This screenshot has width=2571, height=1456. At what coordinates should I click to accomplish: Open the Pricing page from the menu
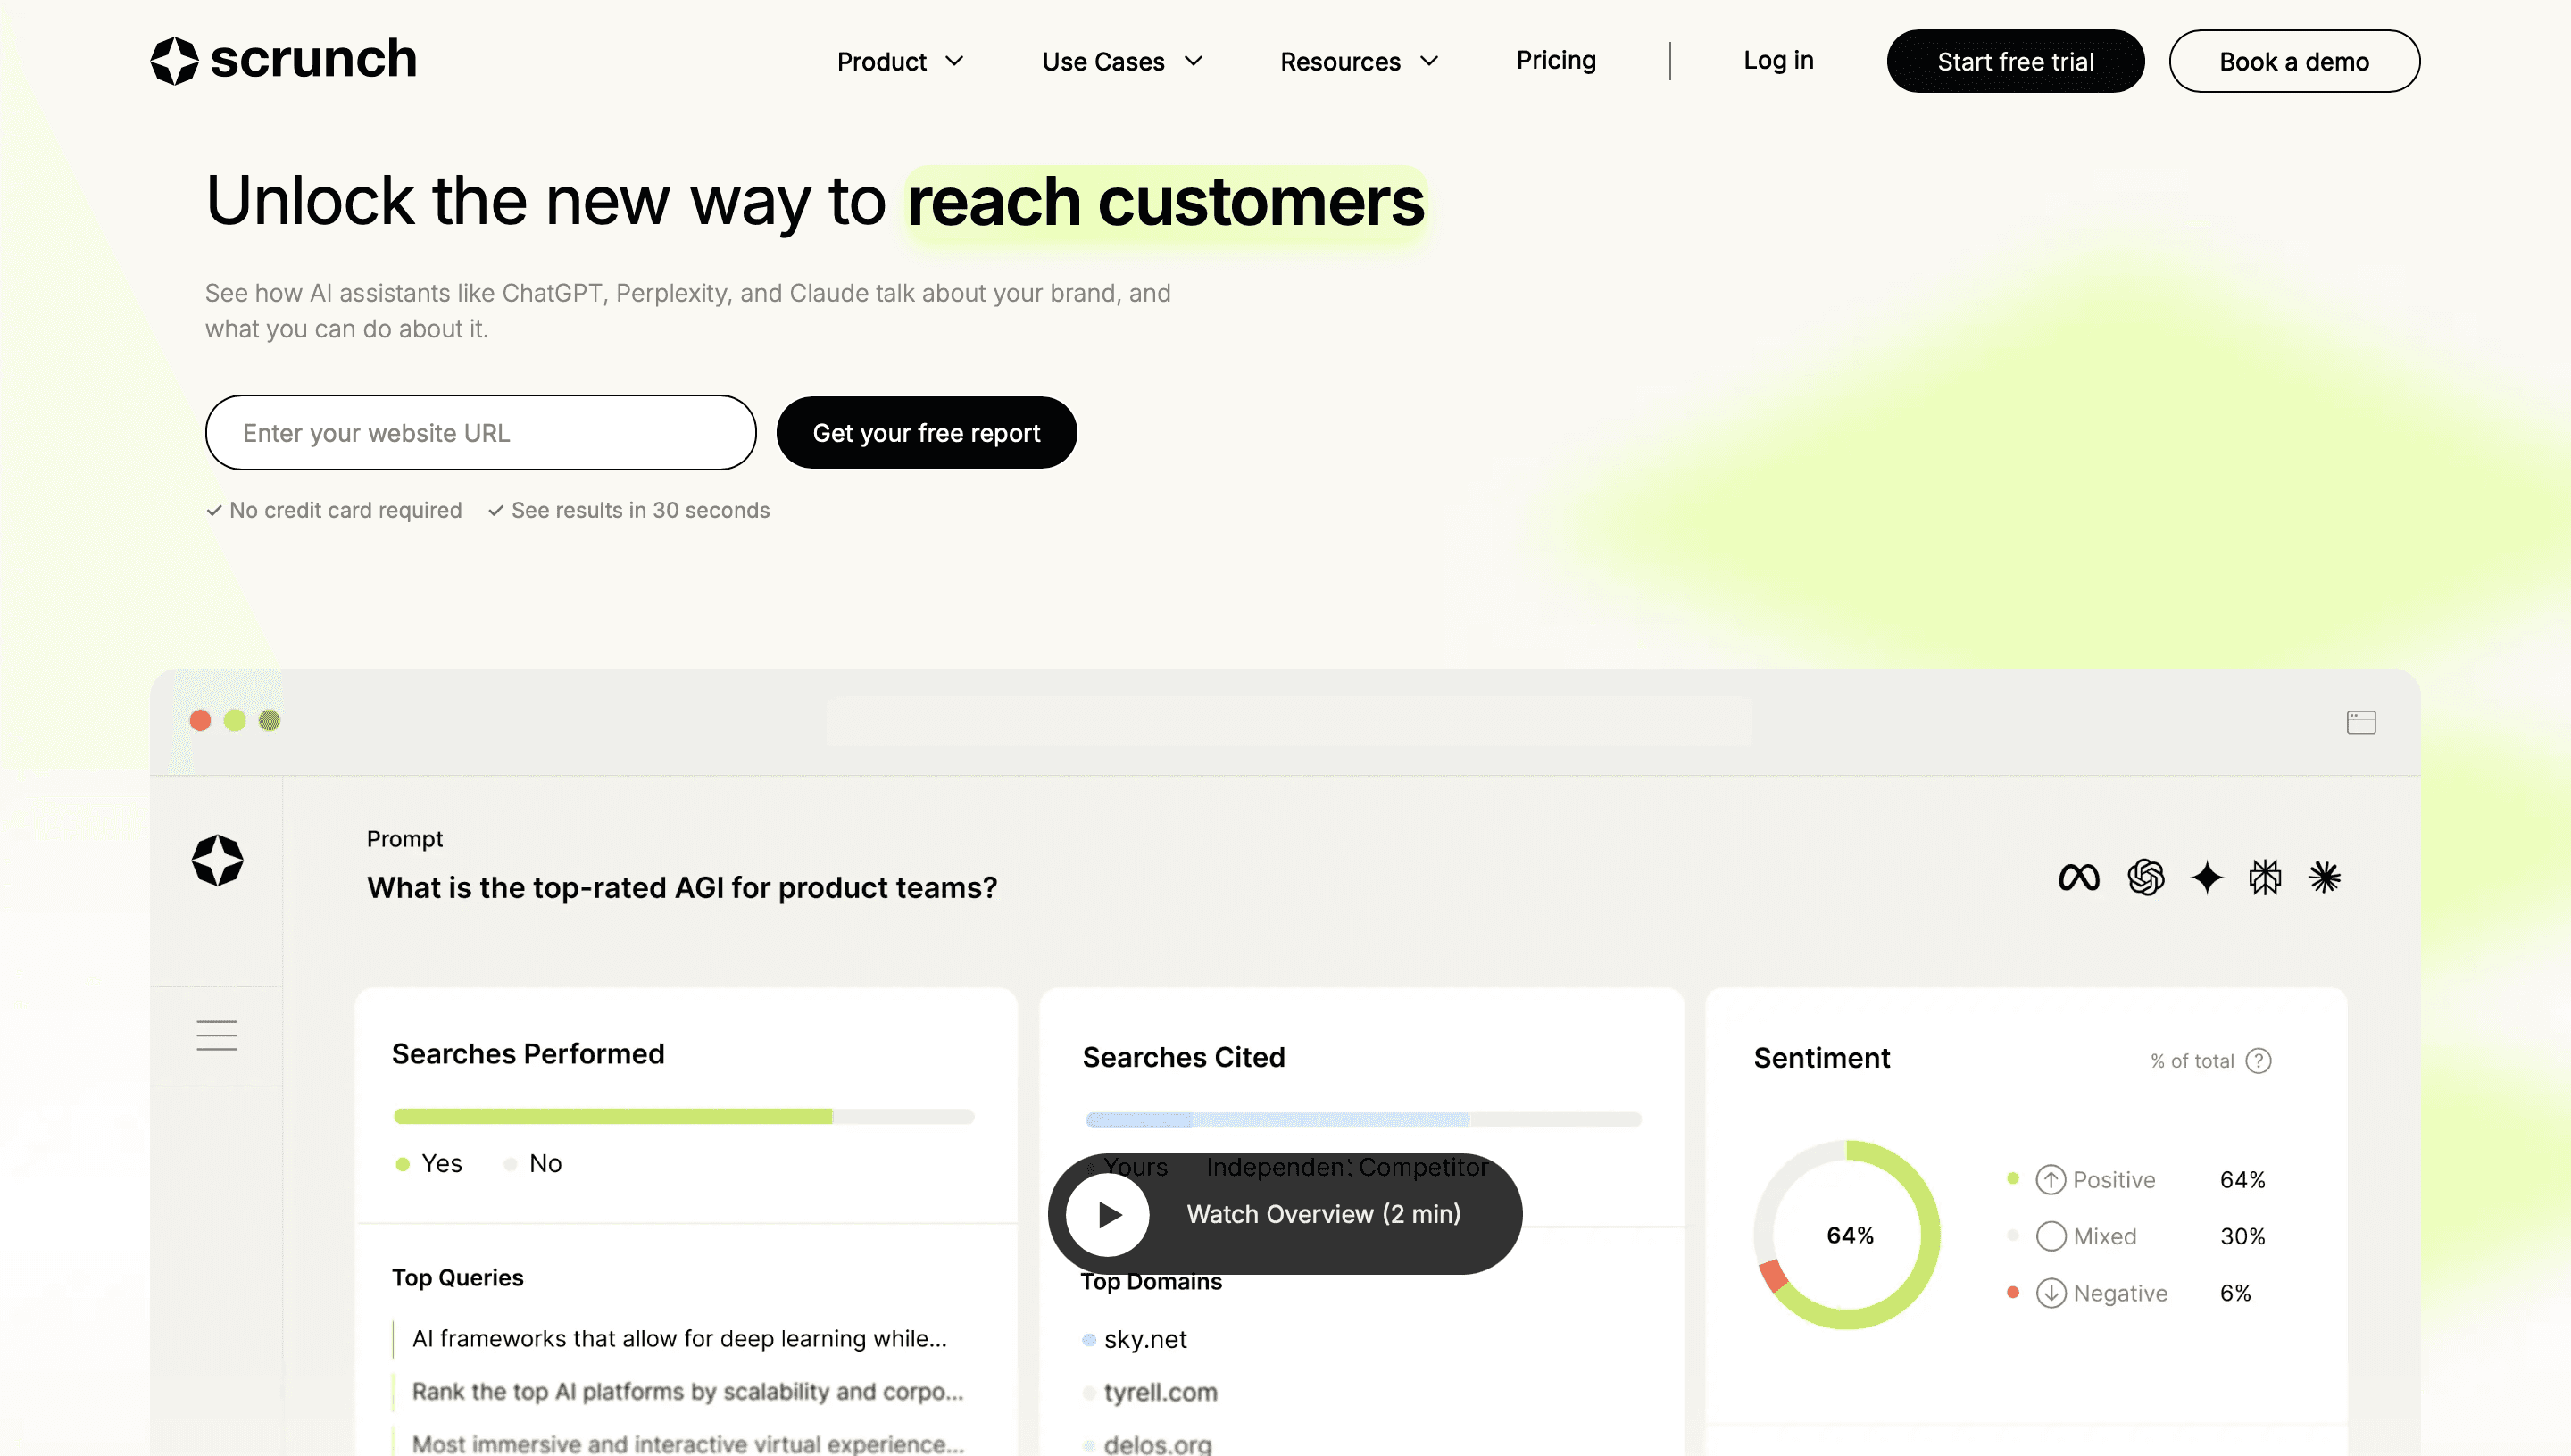click(x=1555, y=60)
